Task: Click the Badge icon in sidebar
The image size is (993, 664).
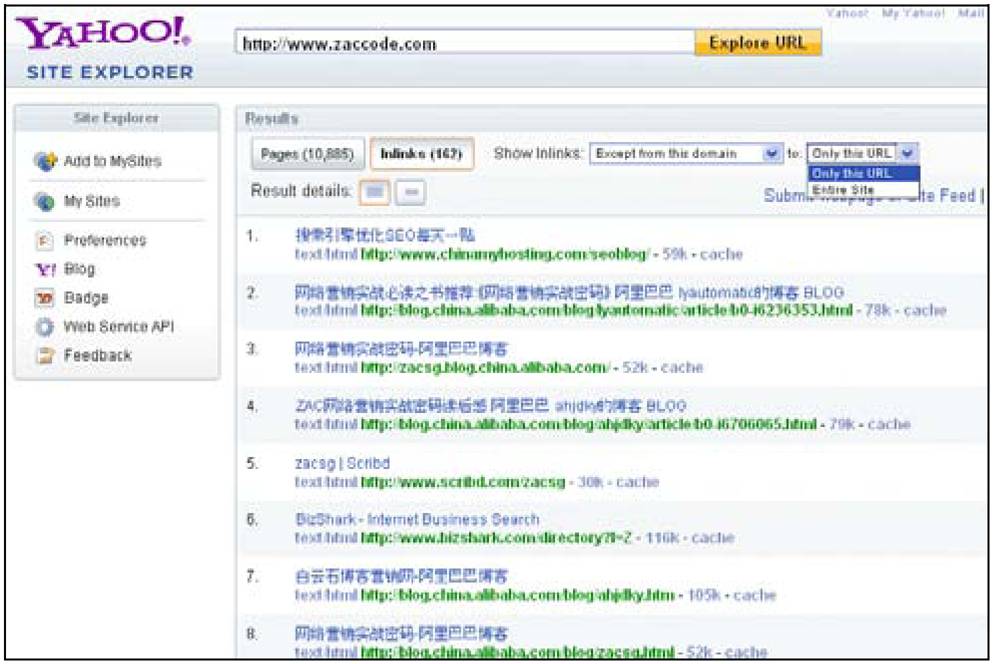Action: [44, 298]
